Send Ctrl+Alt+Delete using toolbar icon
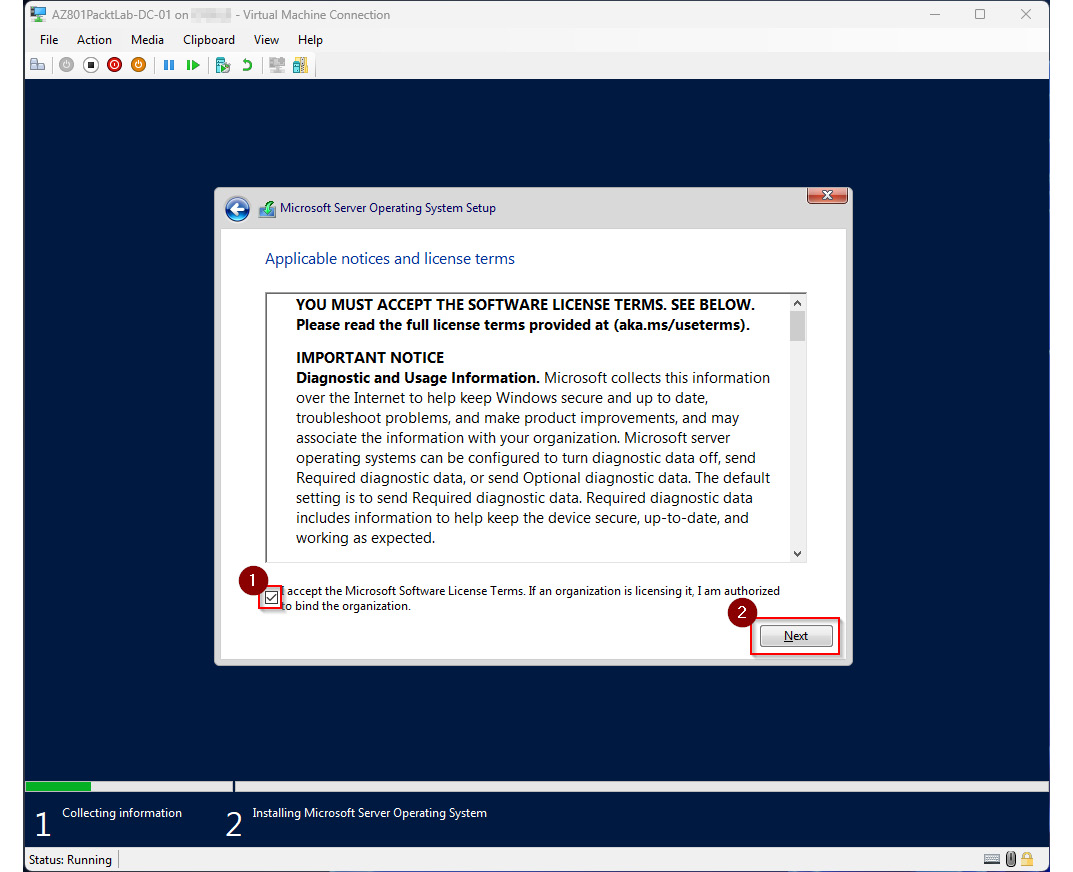This screenshot has width=1073, height=872. (x=38, y=65)
